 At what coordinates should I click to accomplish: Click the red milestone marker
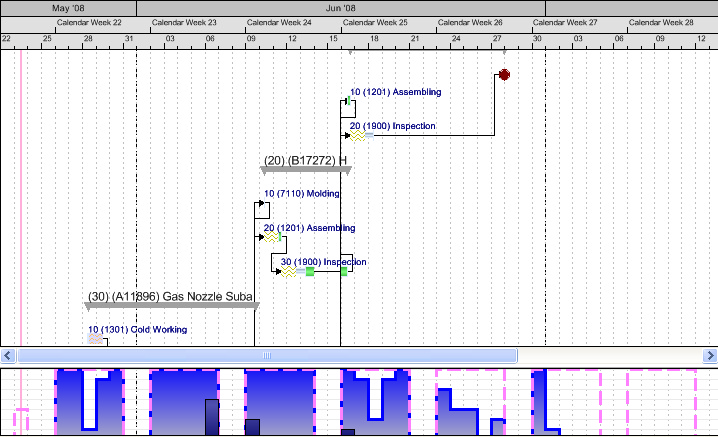click(504, 75)
